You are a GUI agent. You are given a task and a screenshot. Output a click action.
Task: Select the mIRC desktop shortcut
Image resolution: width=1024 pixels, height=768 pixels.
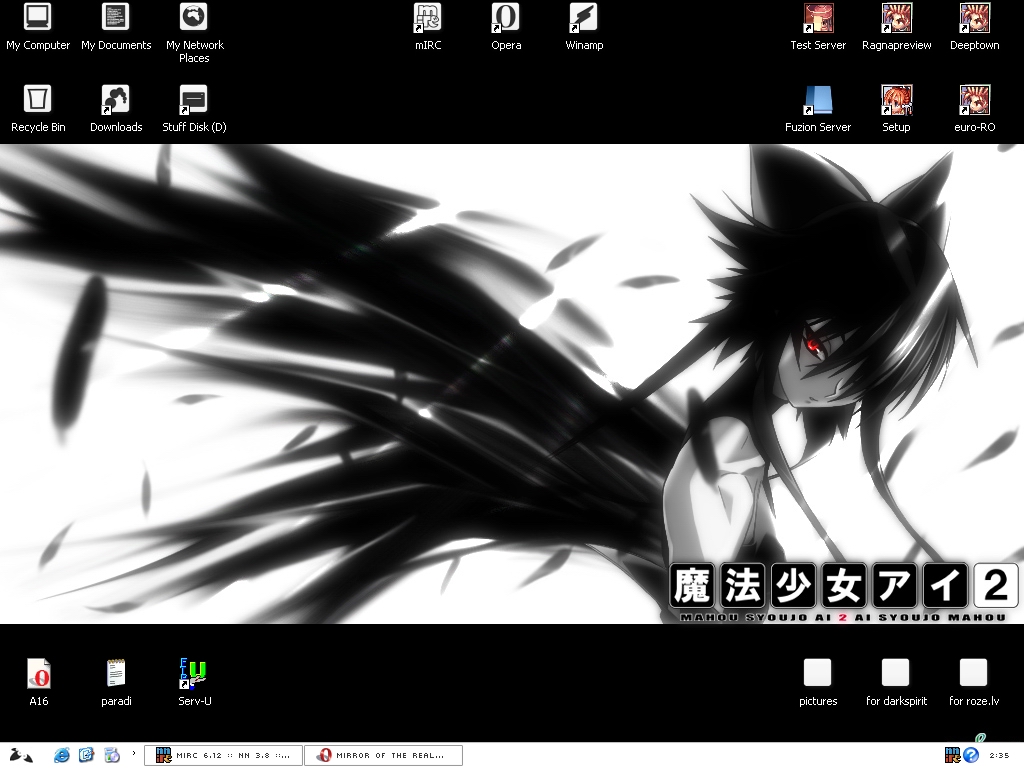click(428, 17)
